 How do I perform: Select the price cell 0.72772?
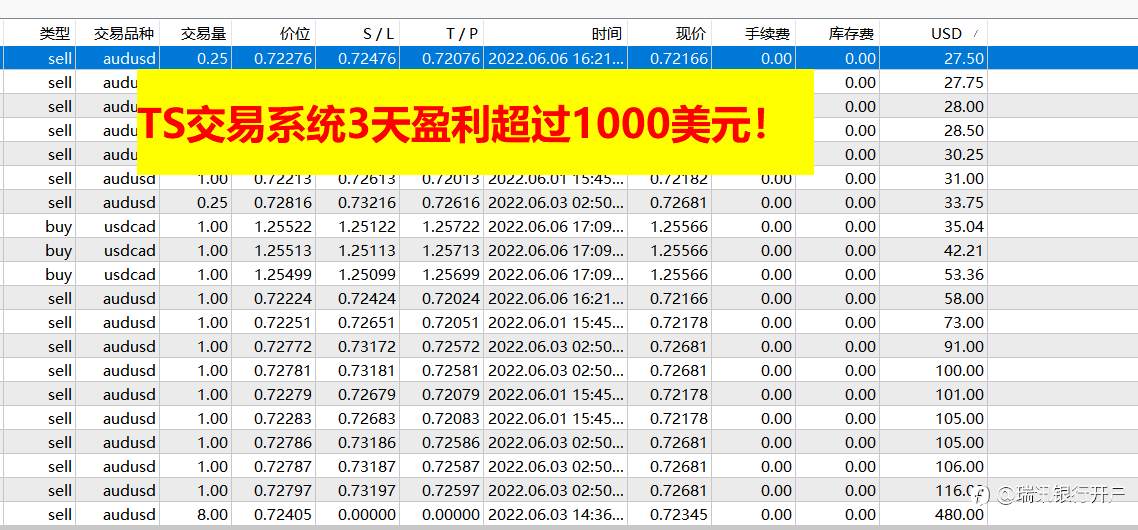283,346
